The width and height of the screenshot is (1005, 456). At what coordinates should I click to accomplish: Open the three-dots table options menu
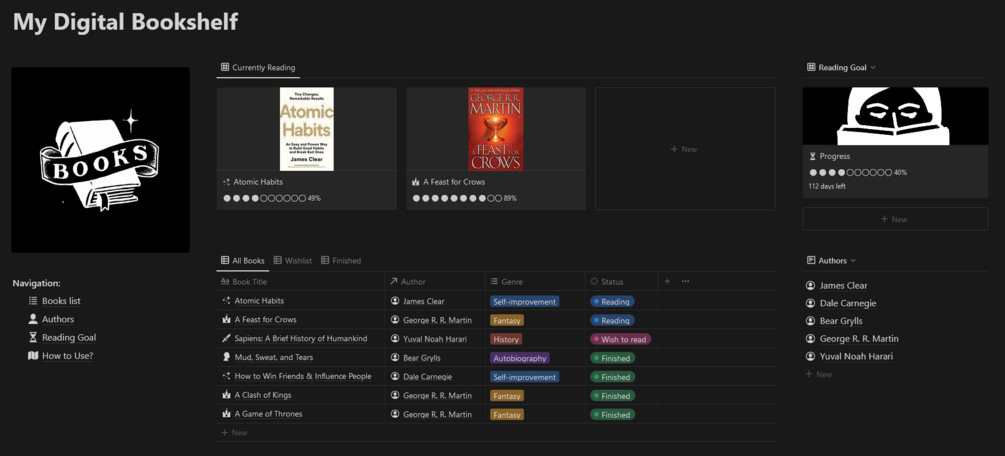pyautogui.click(x=686, y=282)
